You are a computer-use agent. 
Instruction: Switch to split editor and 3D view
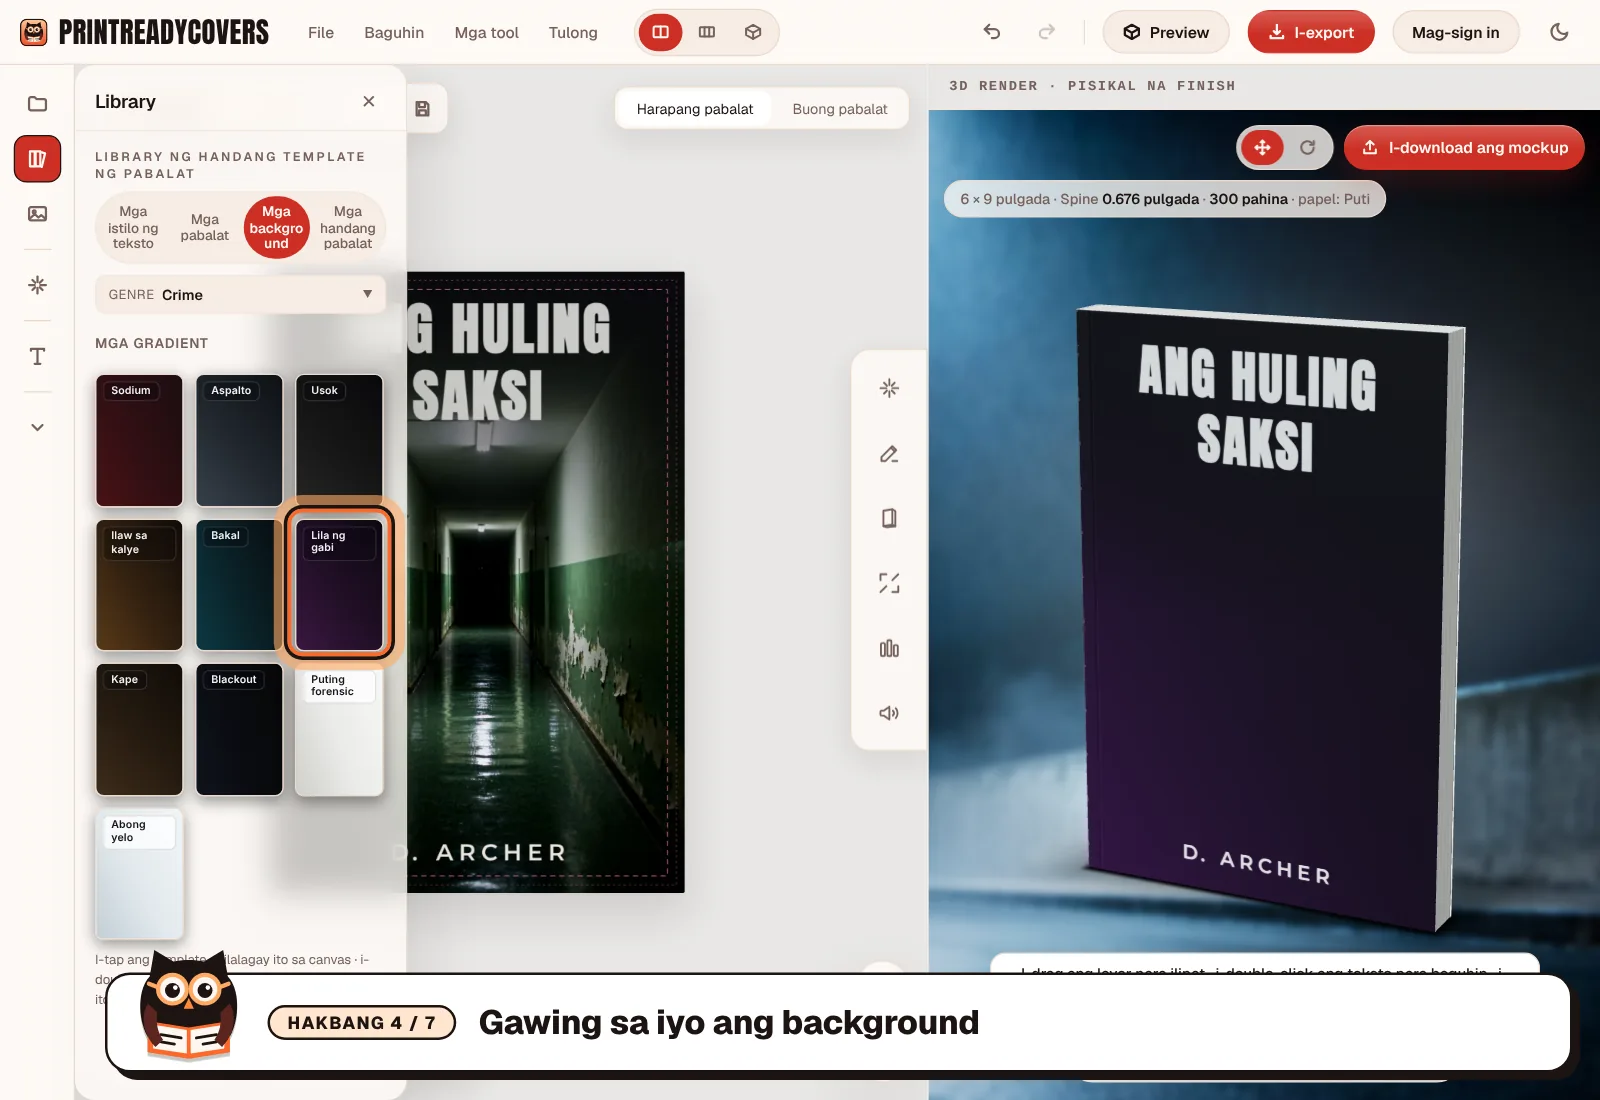661,32
